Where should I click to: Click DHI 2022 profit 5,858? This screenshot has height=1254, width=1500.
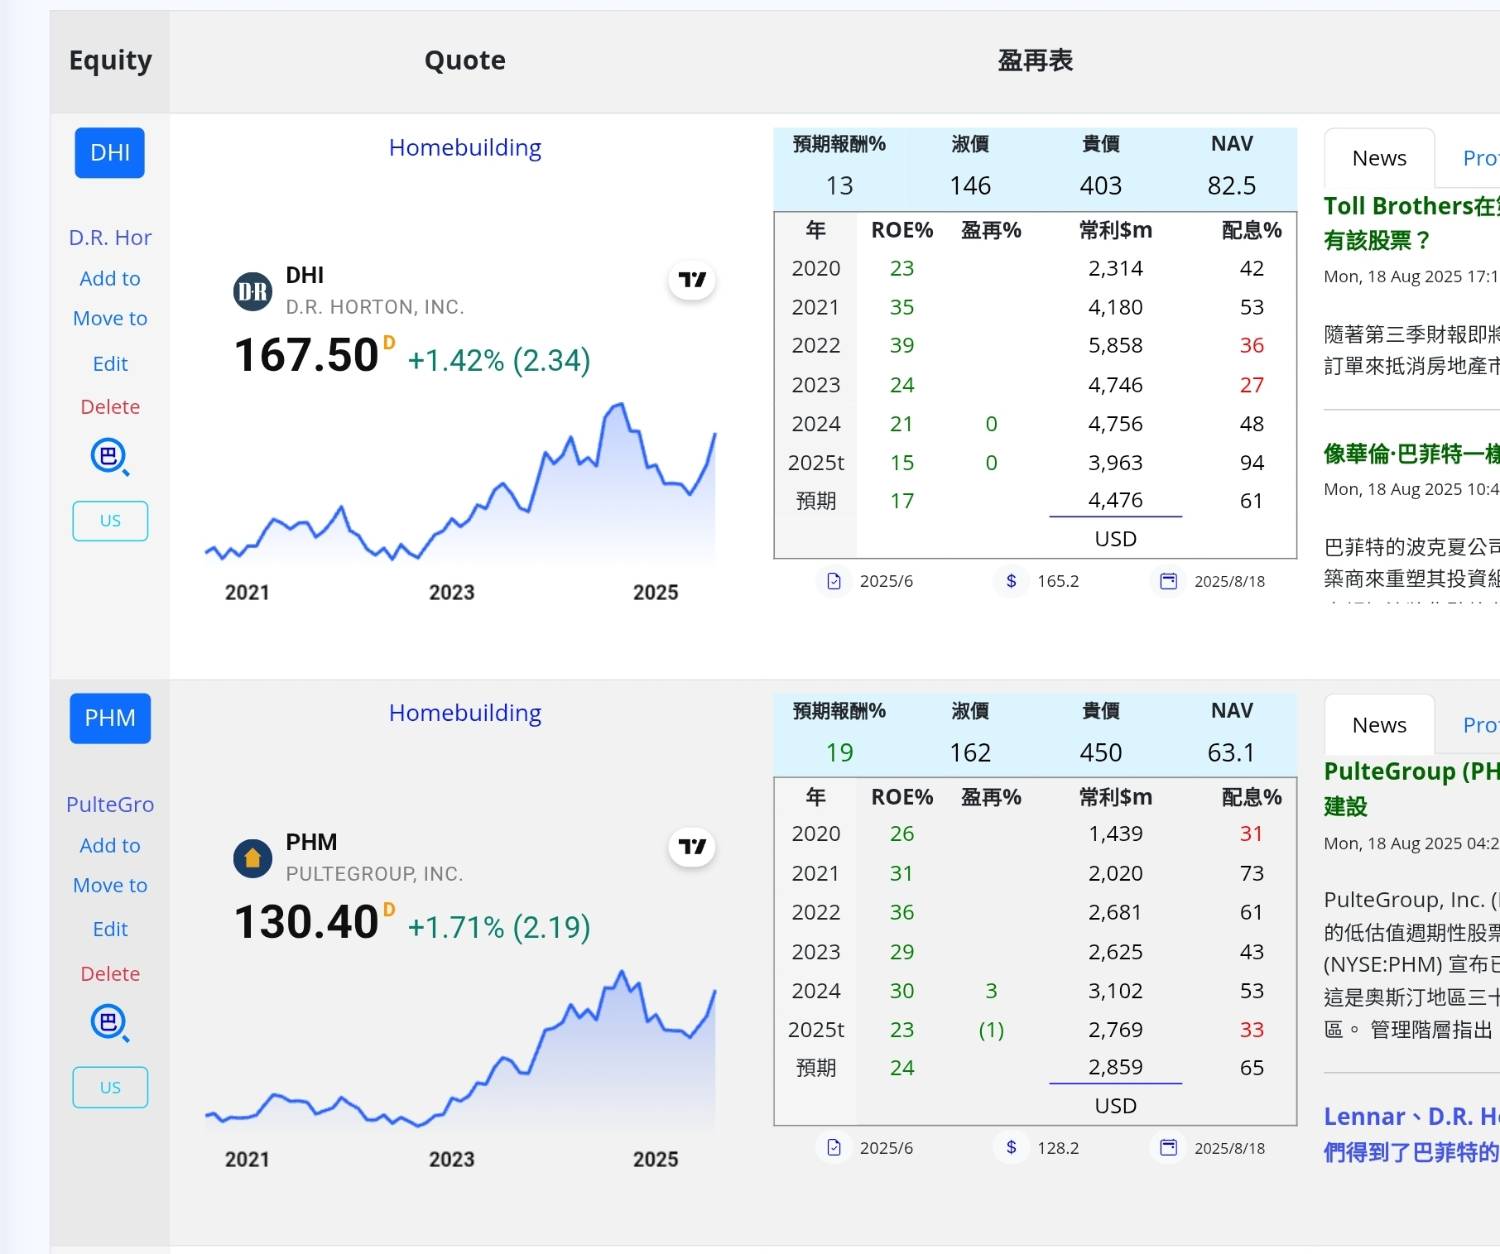pos(1115,345)
